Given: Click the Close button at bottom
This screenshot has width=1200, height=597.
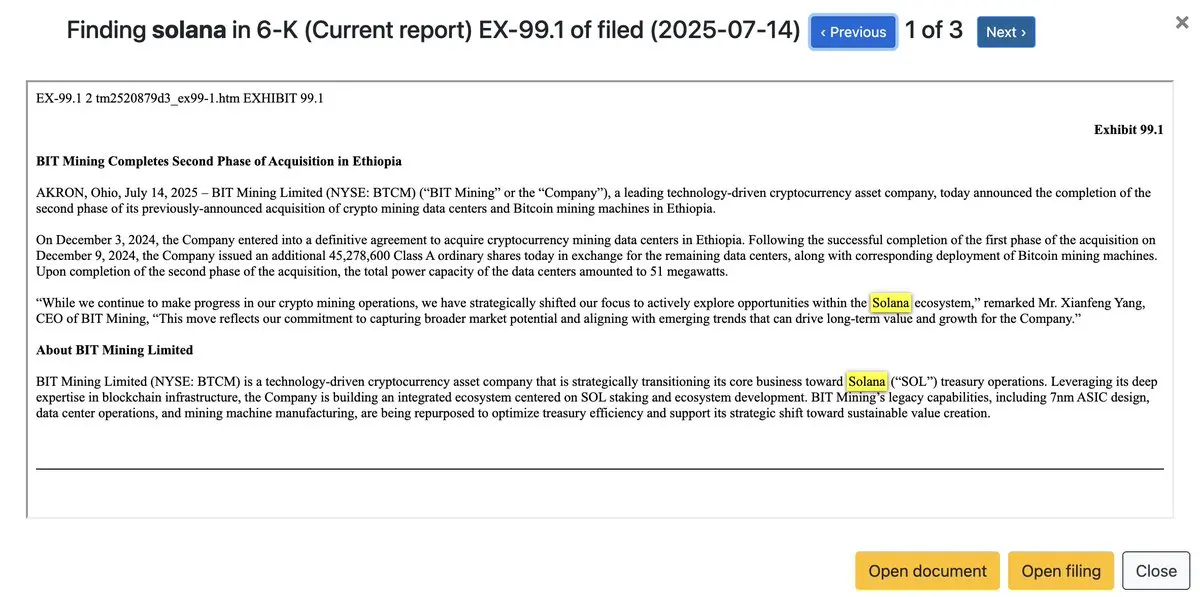Looking at the screenshot, I should click(x=1156, y=571).
